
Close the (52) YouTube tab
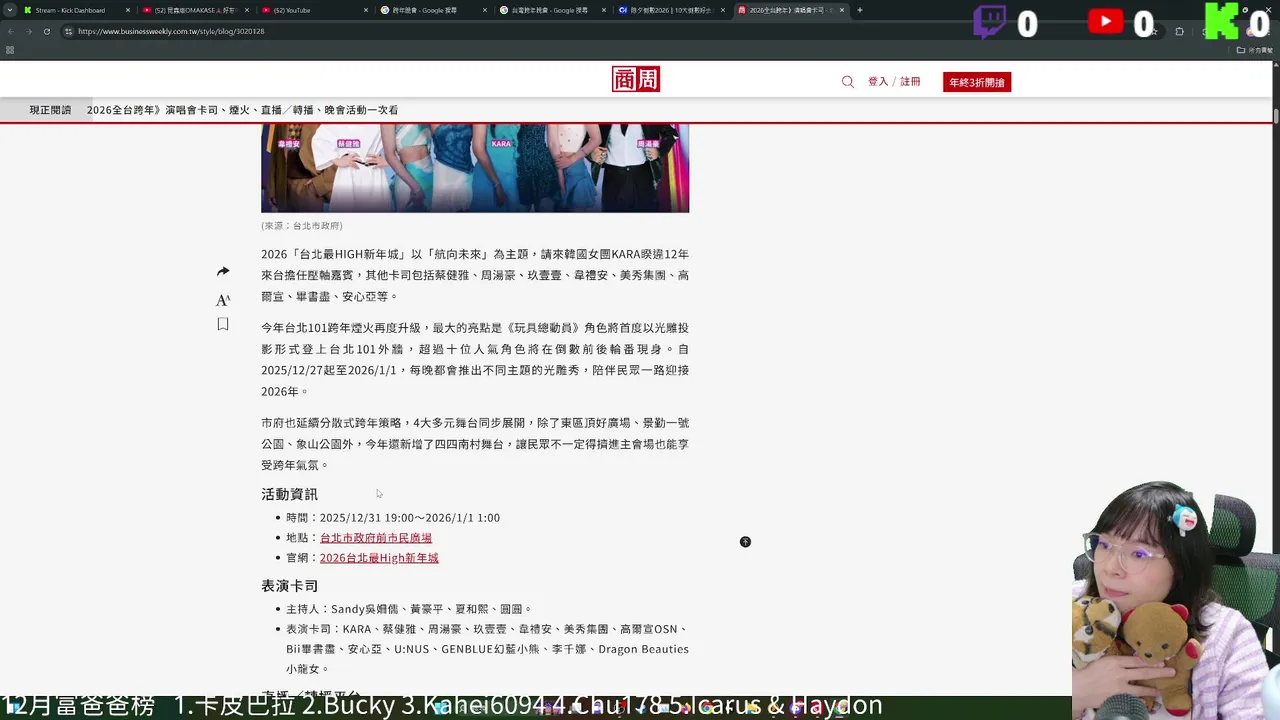pos(364,10)
